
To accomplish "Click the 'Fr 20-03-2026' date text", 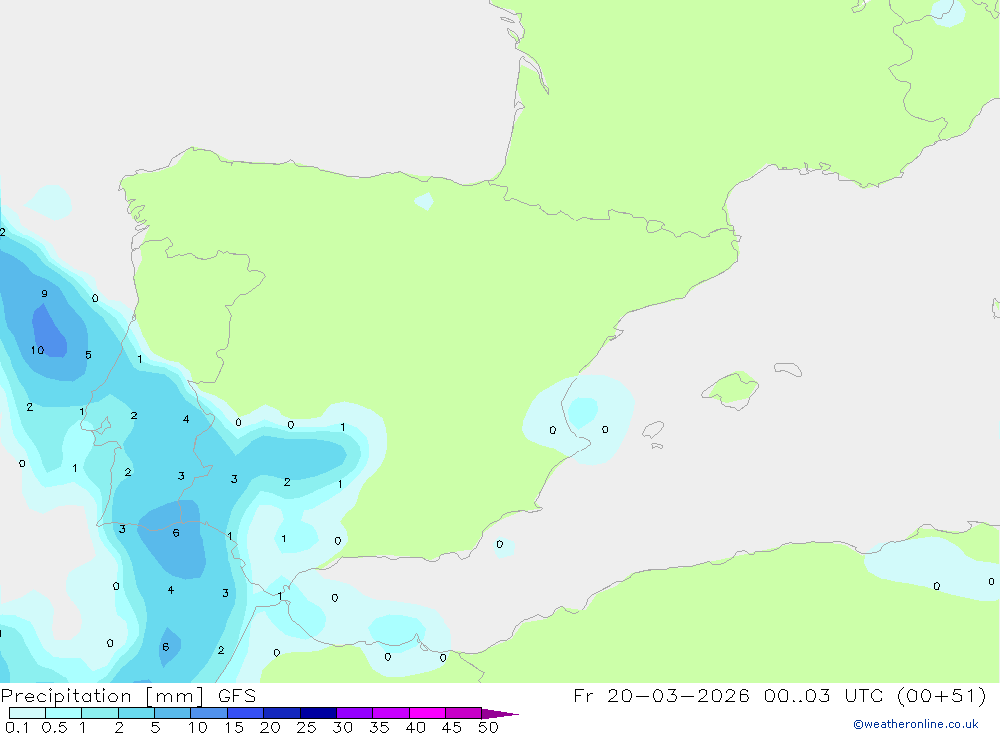I will 661,695.
